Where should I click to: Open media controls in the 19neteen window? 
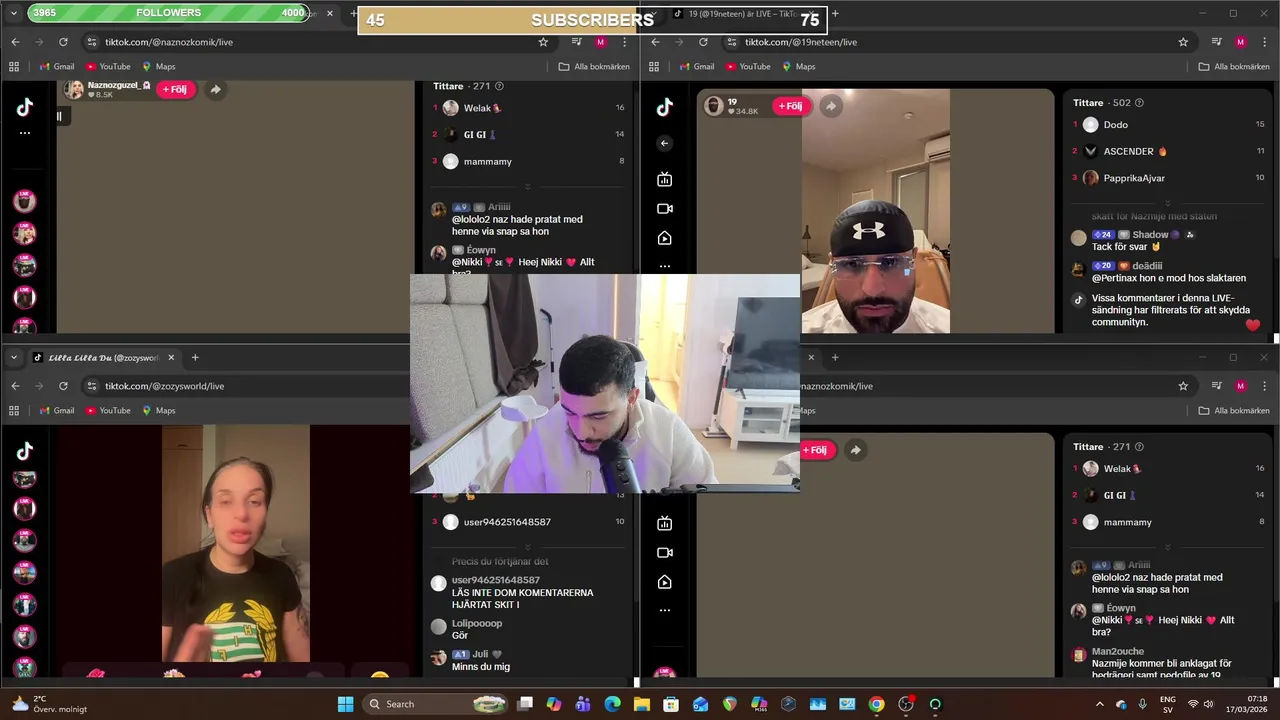[1217, 42]
